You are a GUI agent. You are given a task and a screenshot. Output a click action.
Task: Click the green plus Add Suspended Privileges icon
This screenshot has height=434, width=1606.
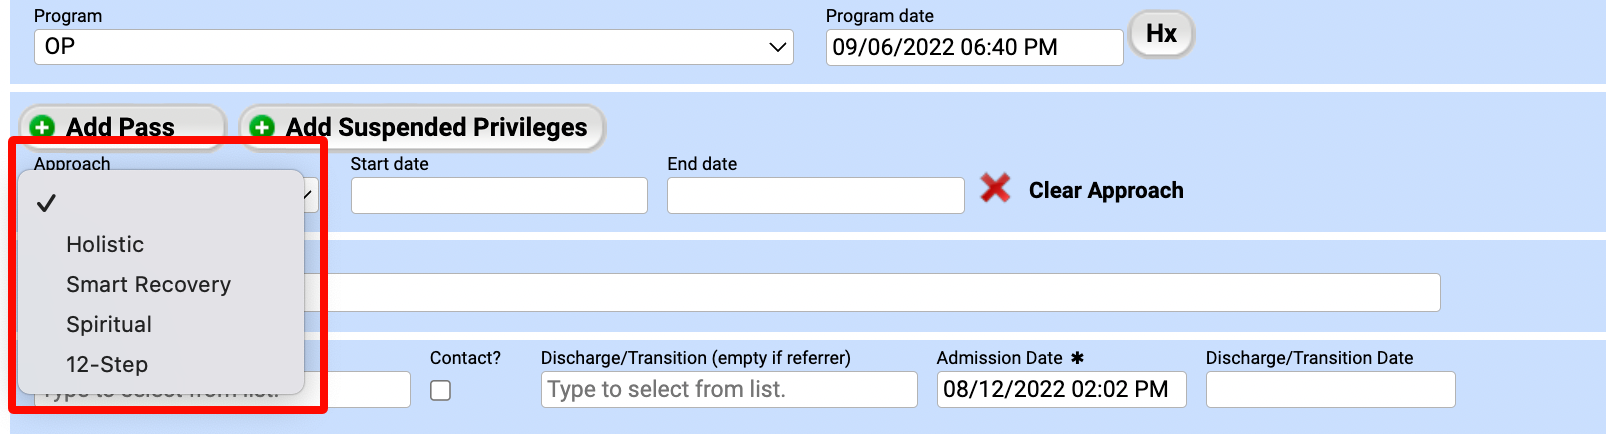(262, 127)
